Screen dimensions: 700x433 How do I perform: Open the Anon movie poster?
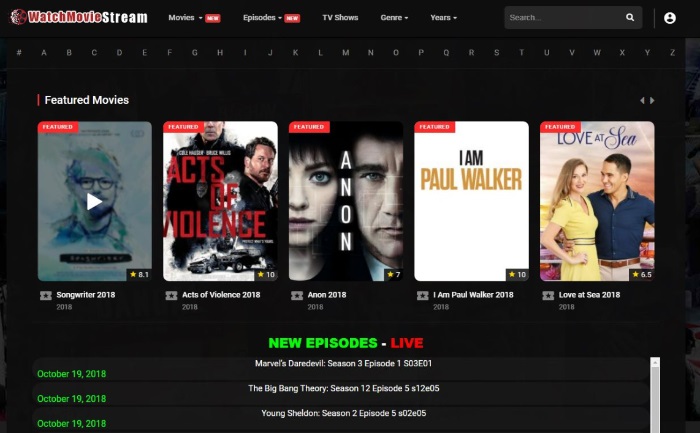click(346, 201)
